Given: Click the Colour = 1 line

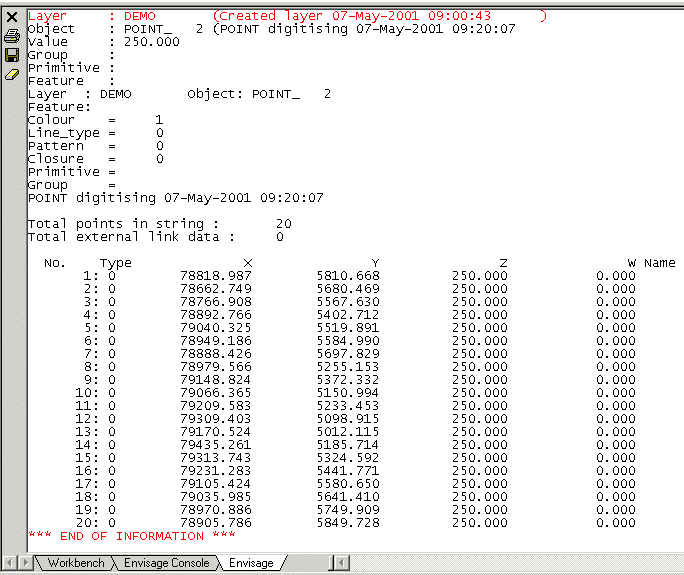Looking at the screenshot, I should 96,120.
